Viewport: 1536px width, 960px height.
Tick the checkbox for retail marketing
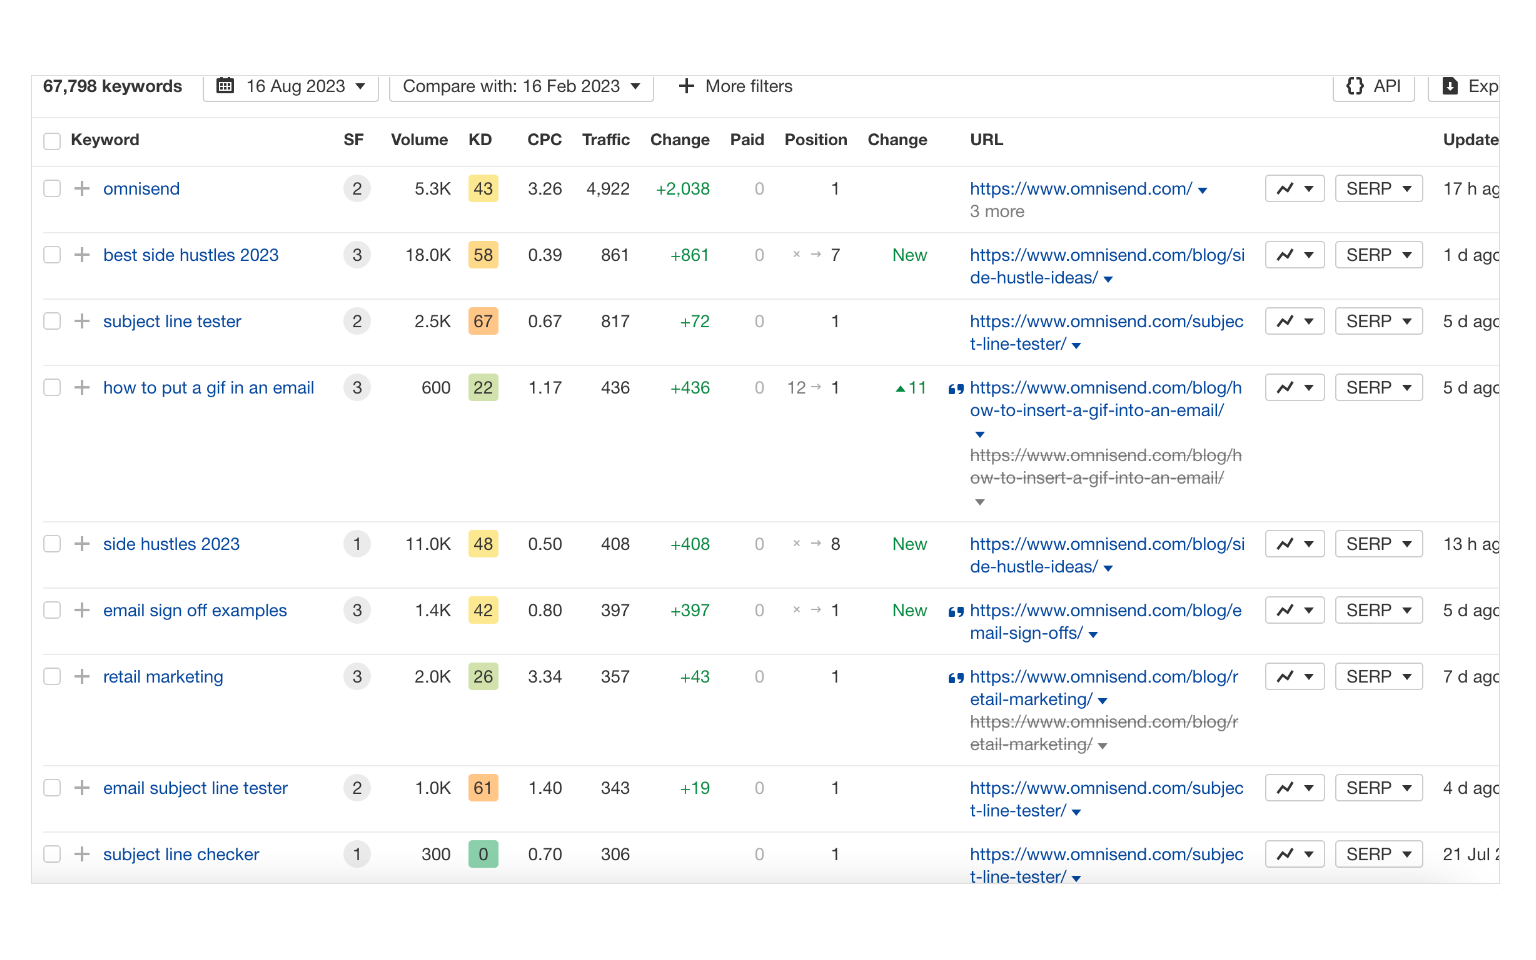(52, 677)
